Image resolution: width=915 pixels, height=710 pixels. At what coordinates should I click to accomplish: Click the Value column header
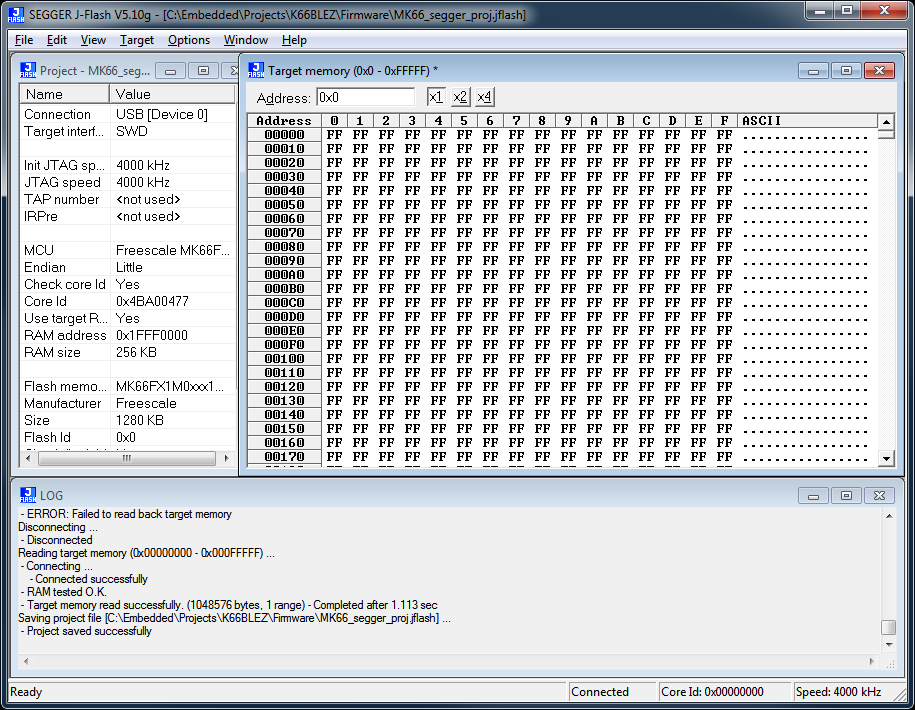(x=172, y=94)
